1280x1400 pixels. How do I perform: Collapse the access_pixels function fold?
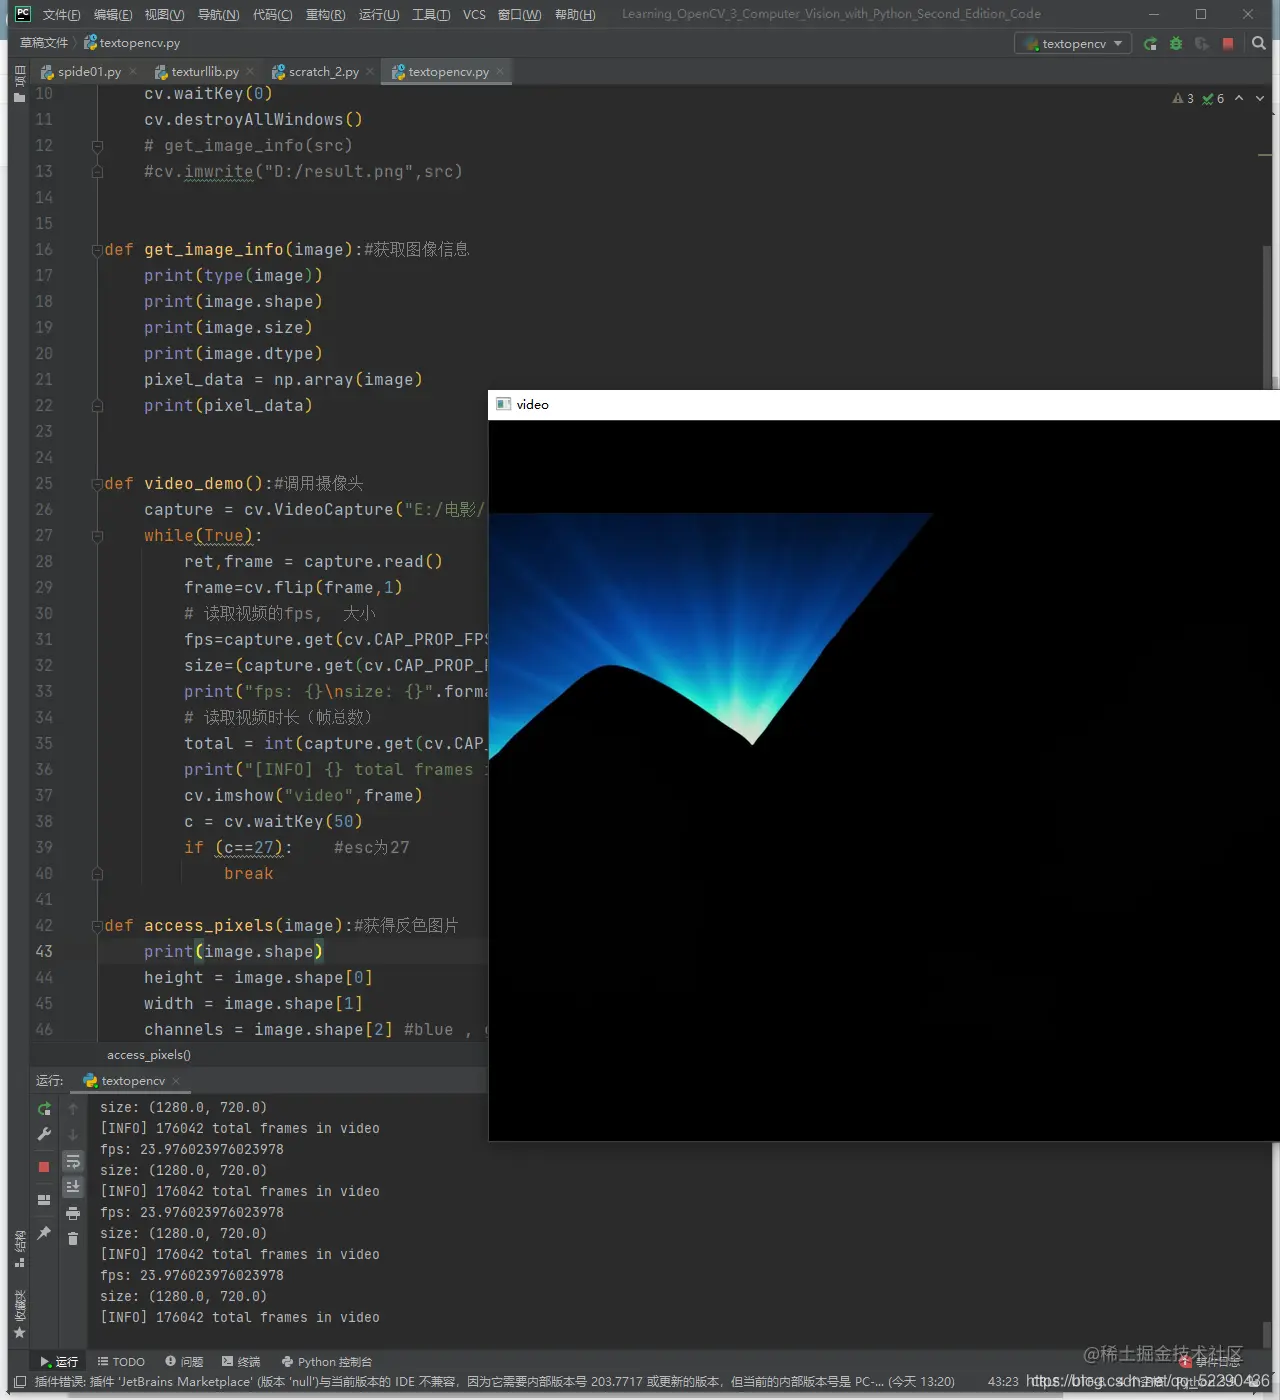pos(97,926)
